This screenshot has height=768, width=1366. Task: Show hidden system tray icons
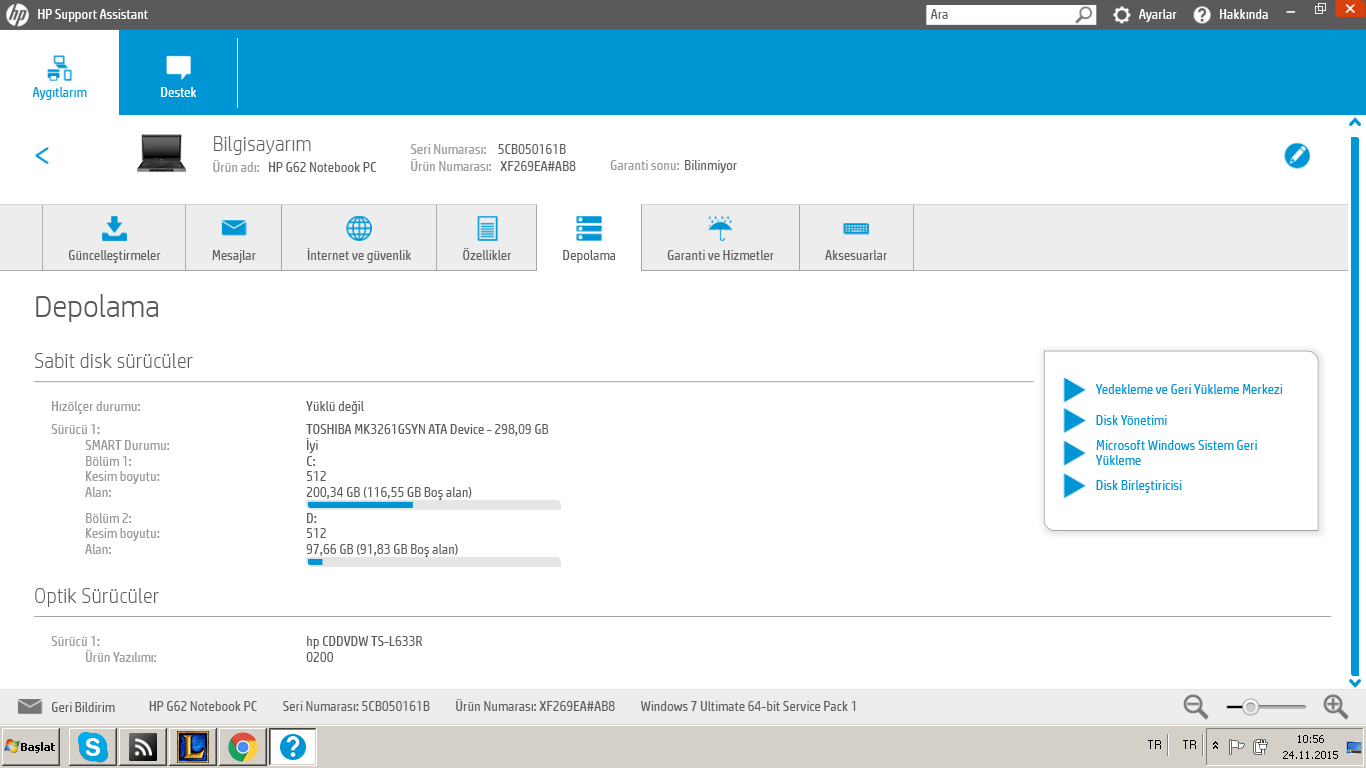pyautogui.click(x=1215, y=746)
